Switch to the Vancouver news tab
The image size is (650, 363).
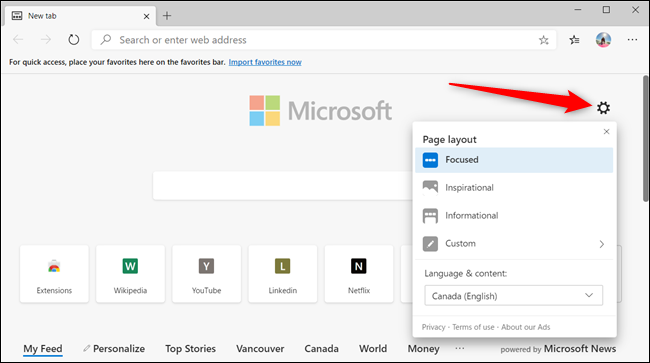[x=260, y=349]
